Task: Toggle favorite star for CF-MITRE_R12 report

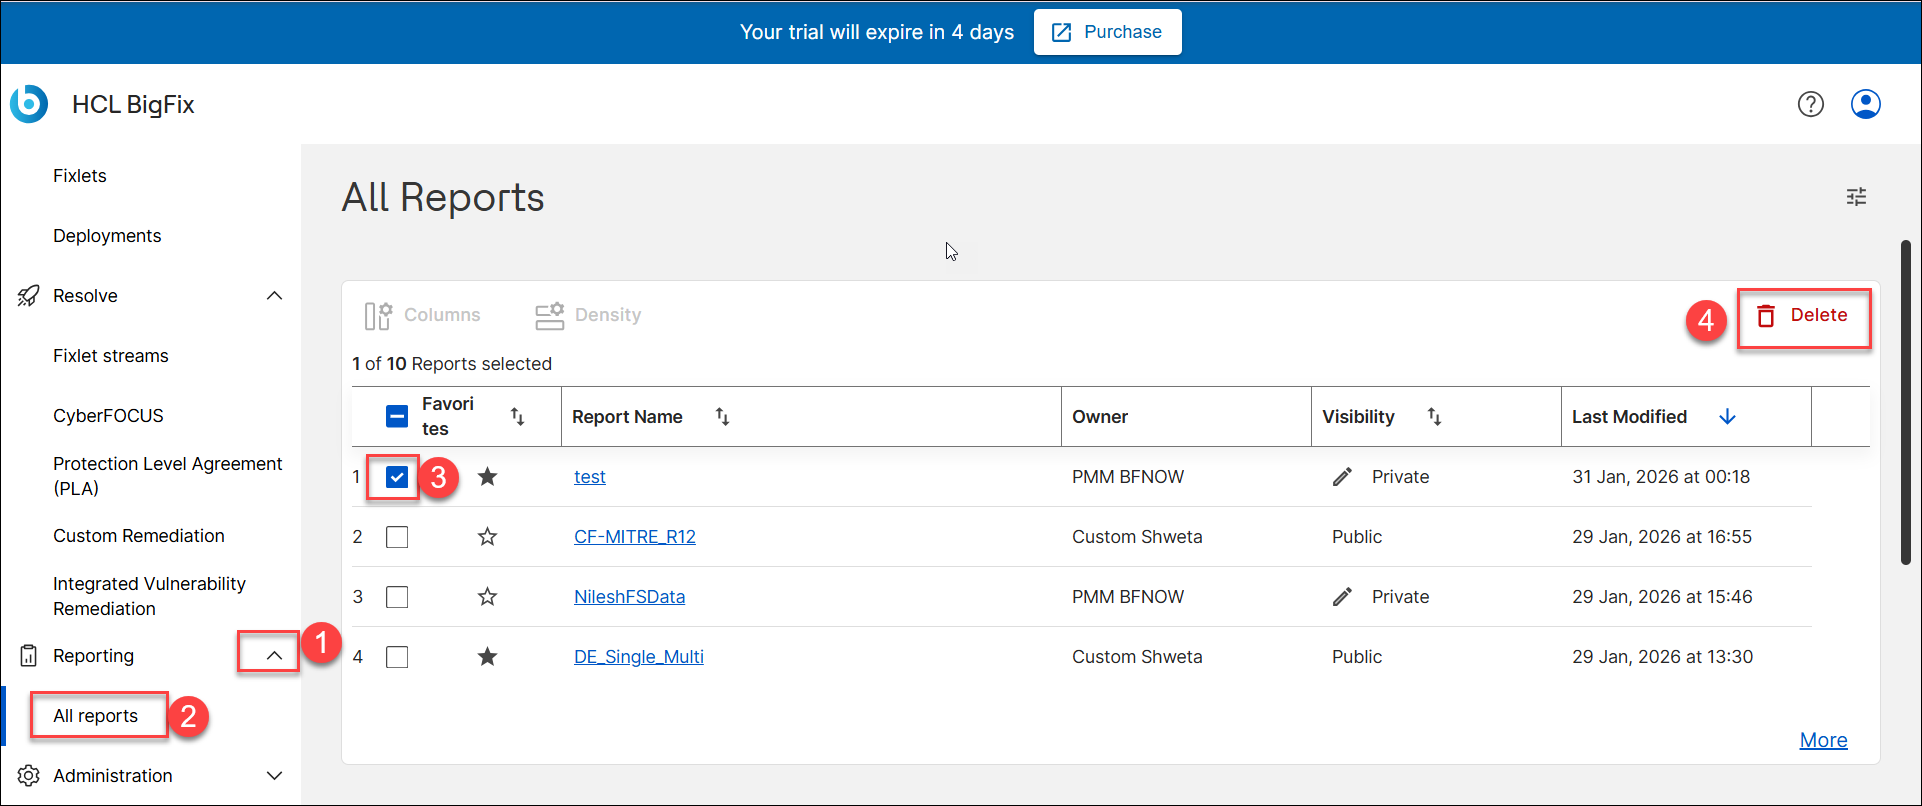Action: point(487,537)
